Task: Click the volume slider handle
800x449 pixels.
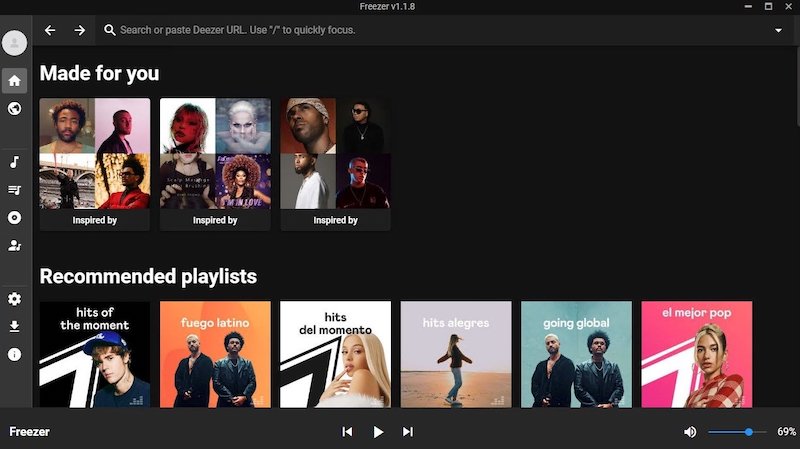Action: [749, 432]
